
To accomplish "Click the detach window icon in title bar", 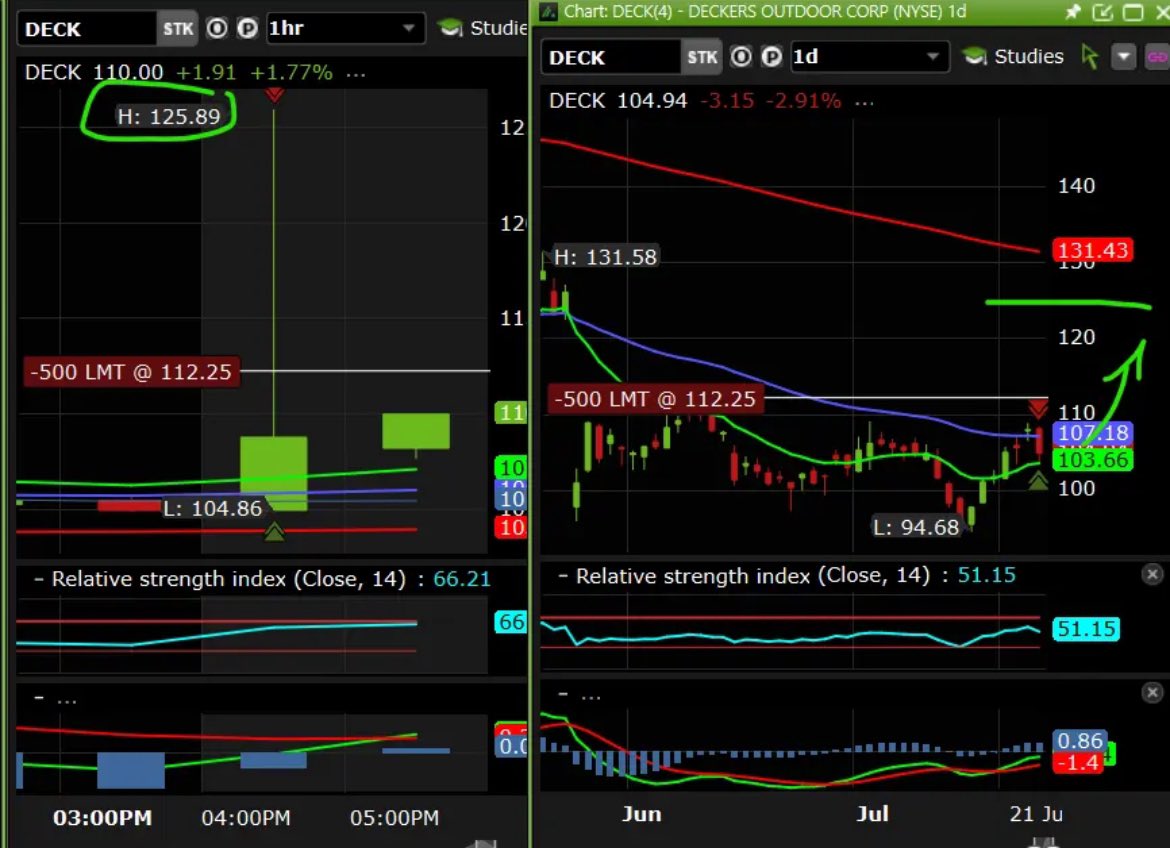I will (1103, 12).
